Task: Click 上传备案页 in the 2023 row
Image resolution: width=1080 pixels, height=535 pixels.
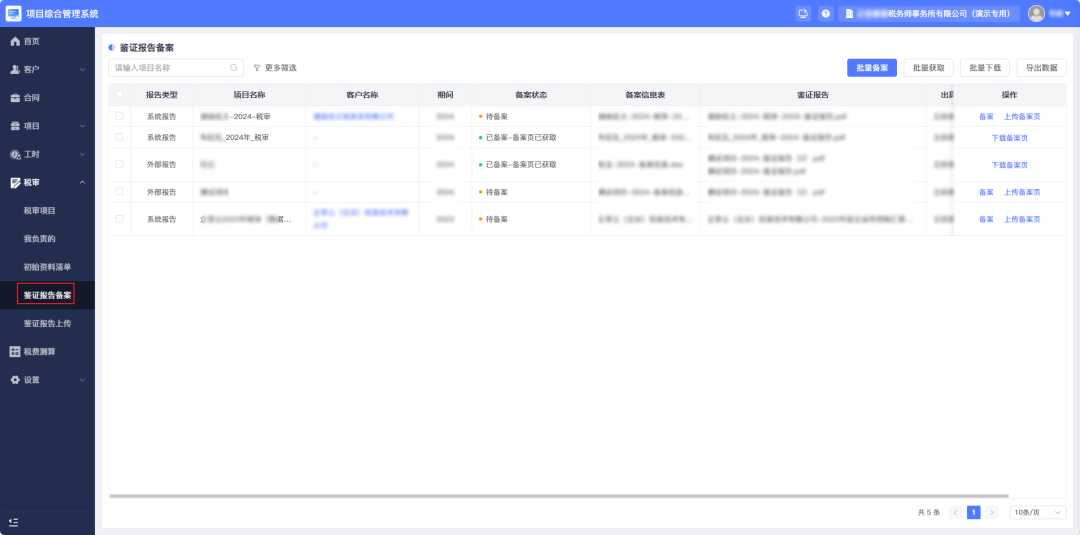Action: point(1022,219)
